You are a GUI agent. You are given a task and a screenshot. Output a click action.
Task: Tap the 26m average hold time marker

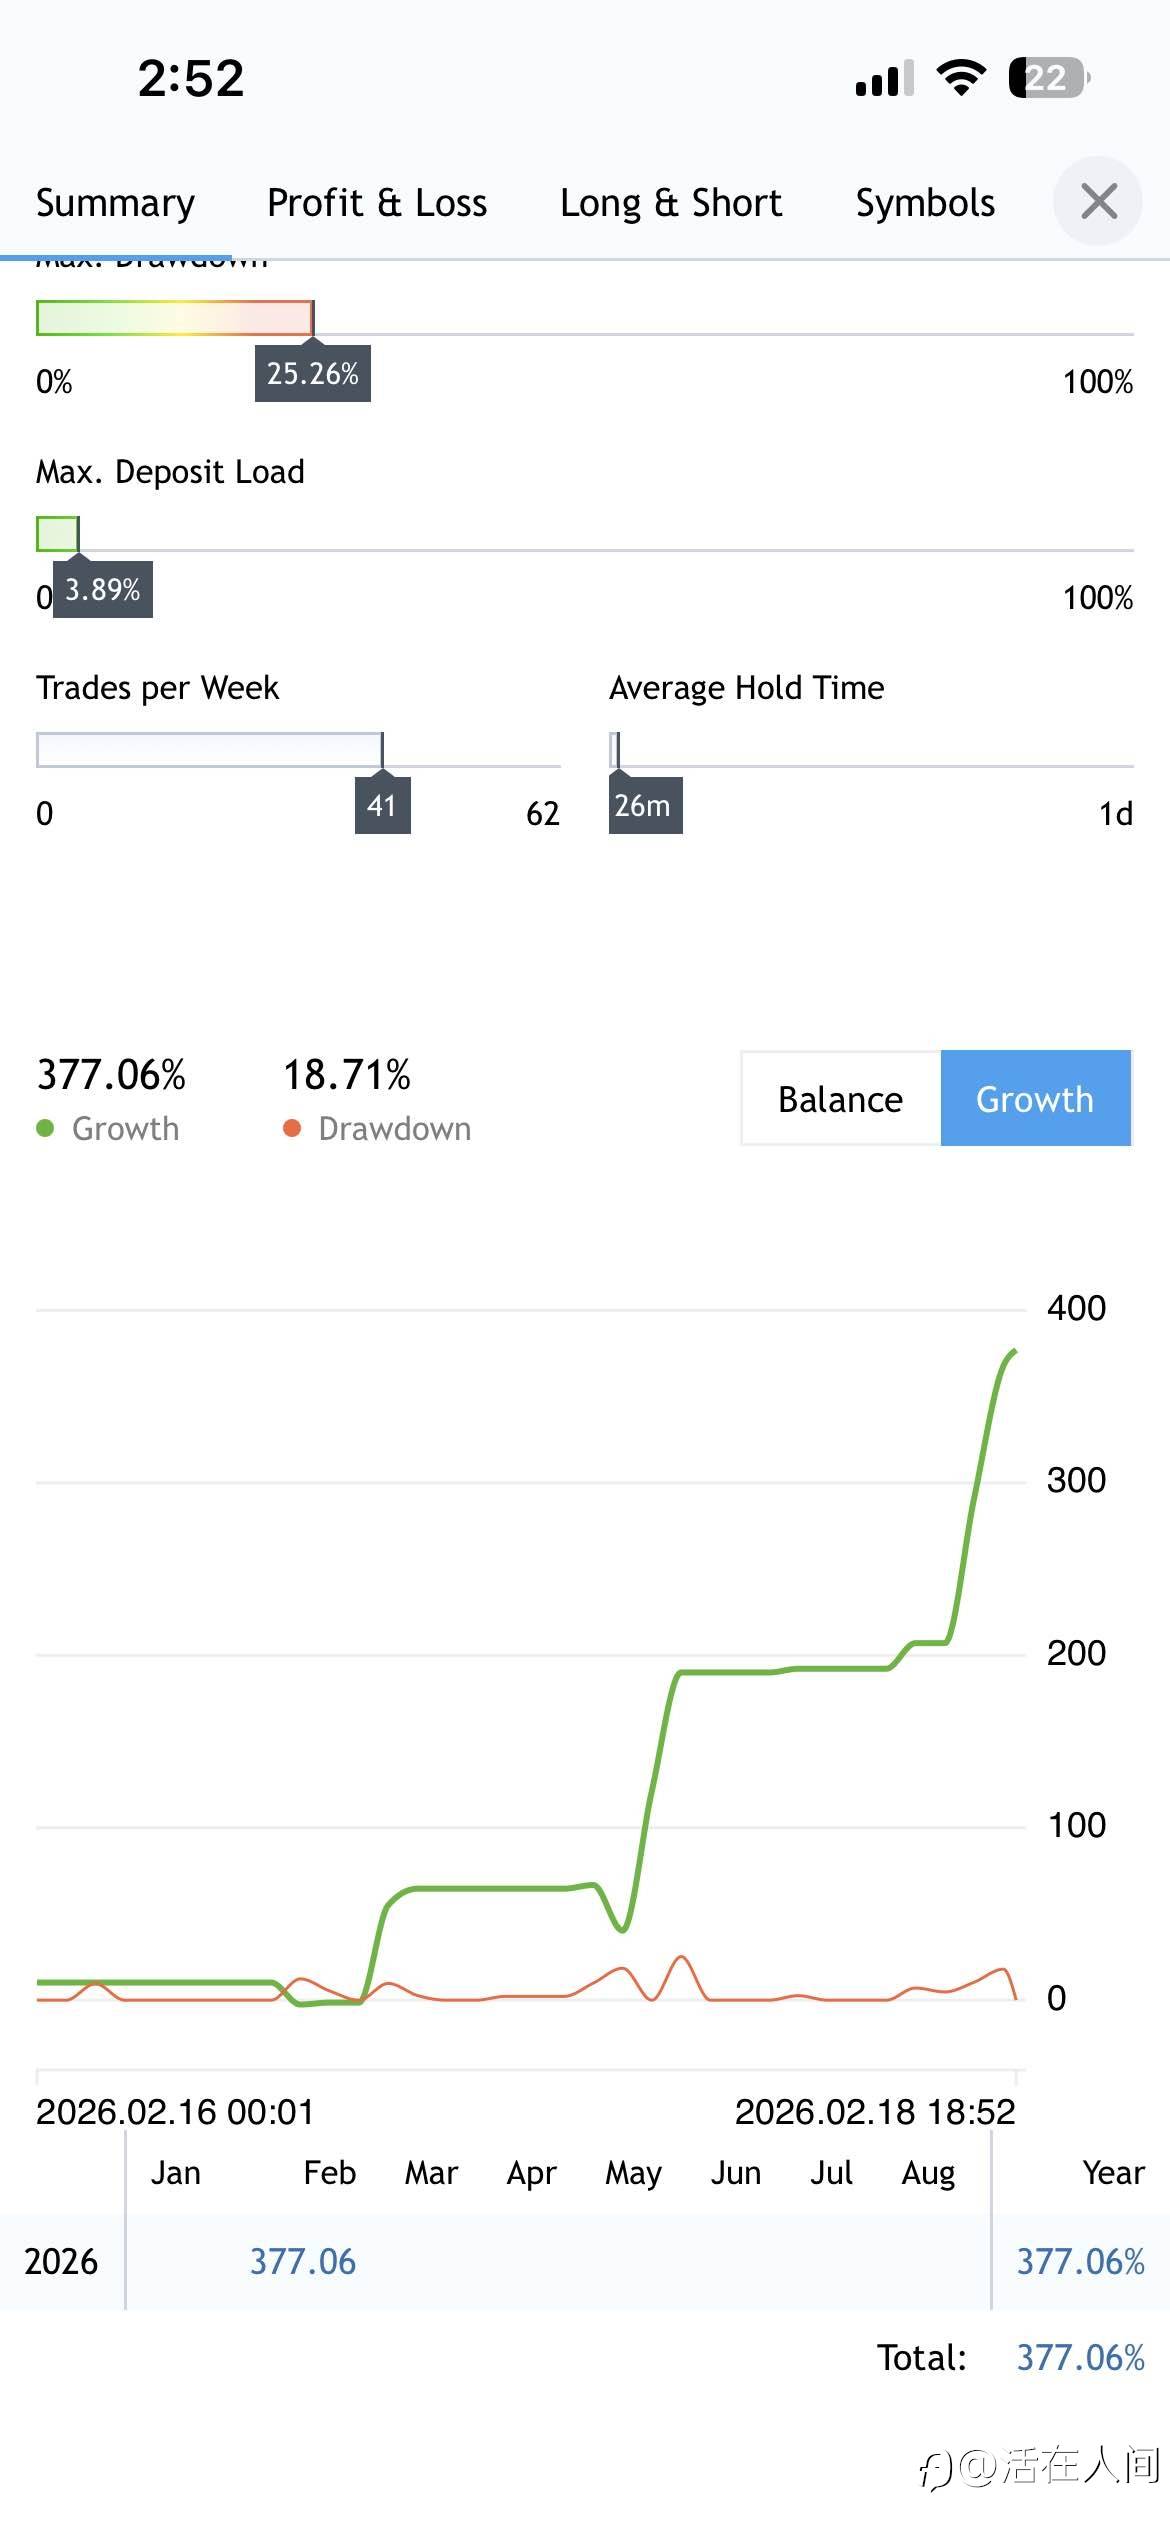(x=644, y=806)
